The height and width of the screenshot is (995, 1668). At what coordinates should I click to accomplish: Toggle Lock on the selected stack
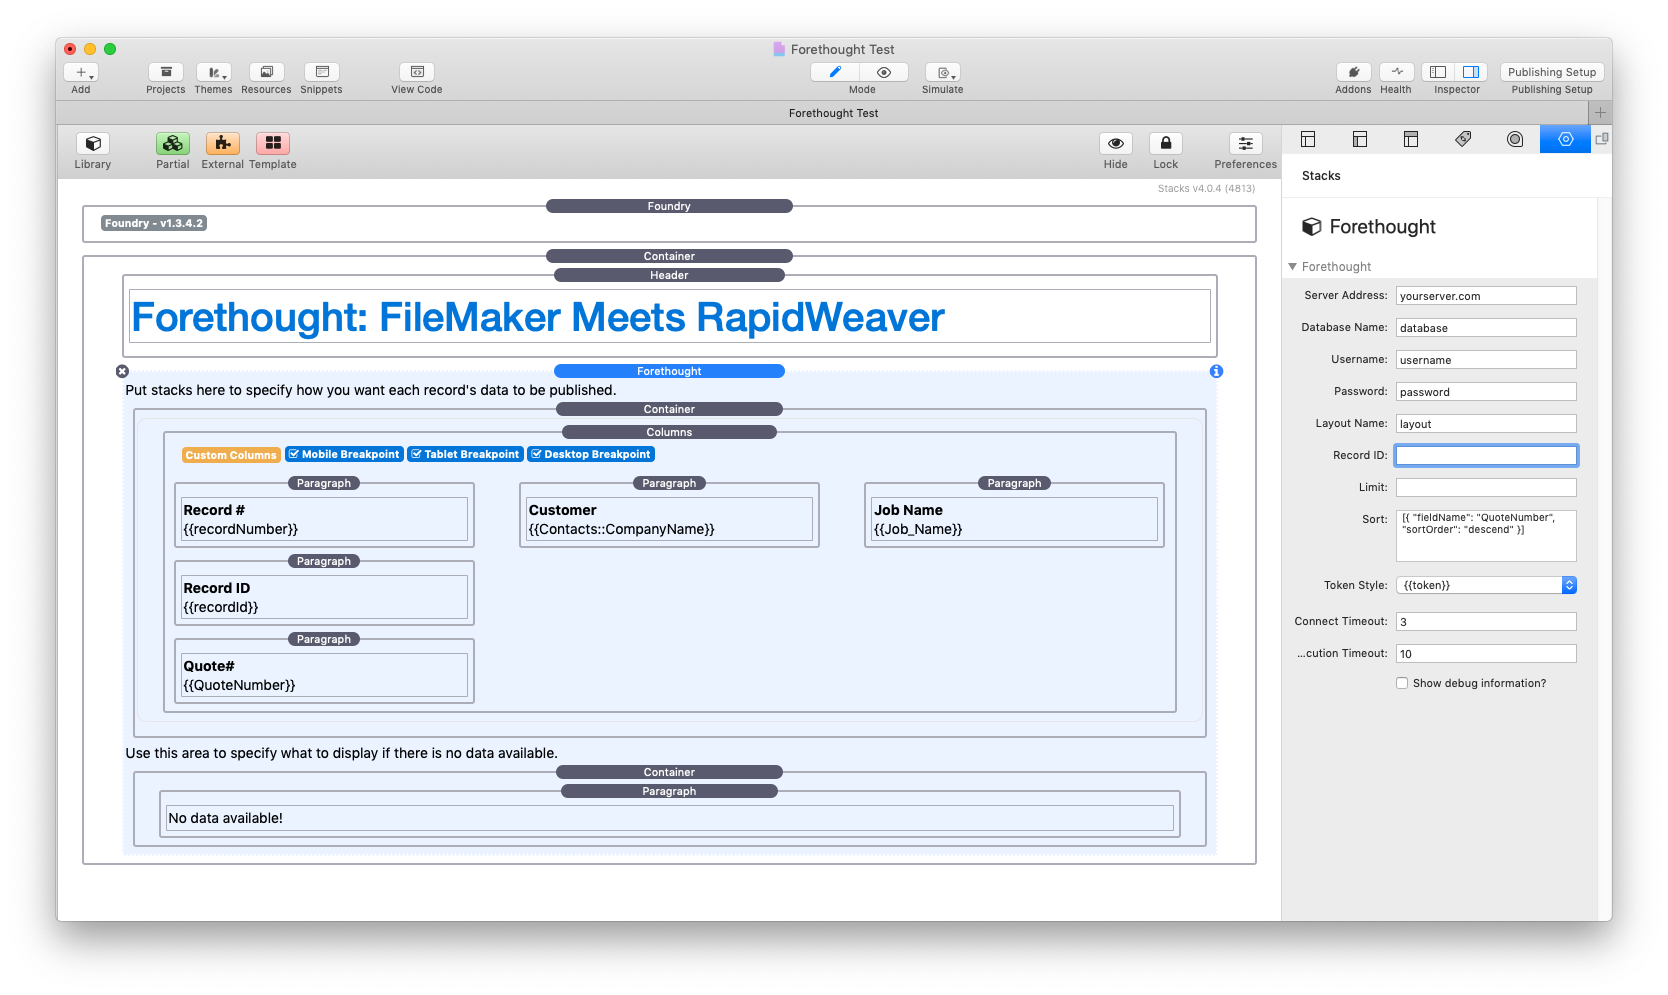(1166, 143)
